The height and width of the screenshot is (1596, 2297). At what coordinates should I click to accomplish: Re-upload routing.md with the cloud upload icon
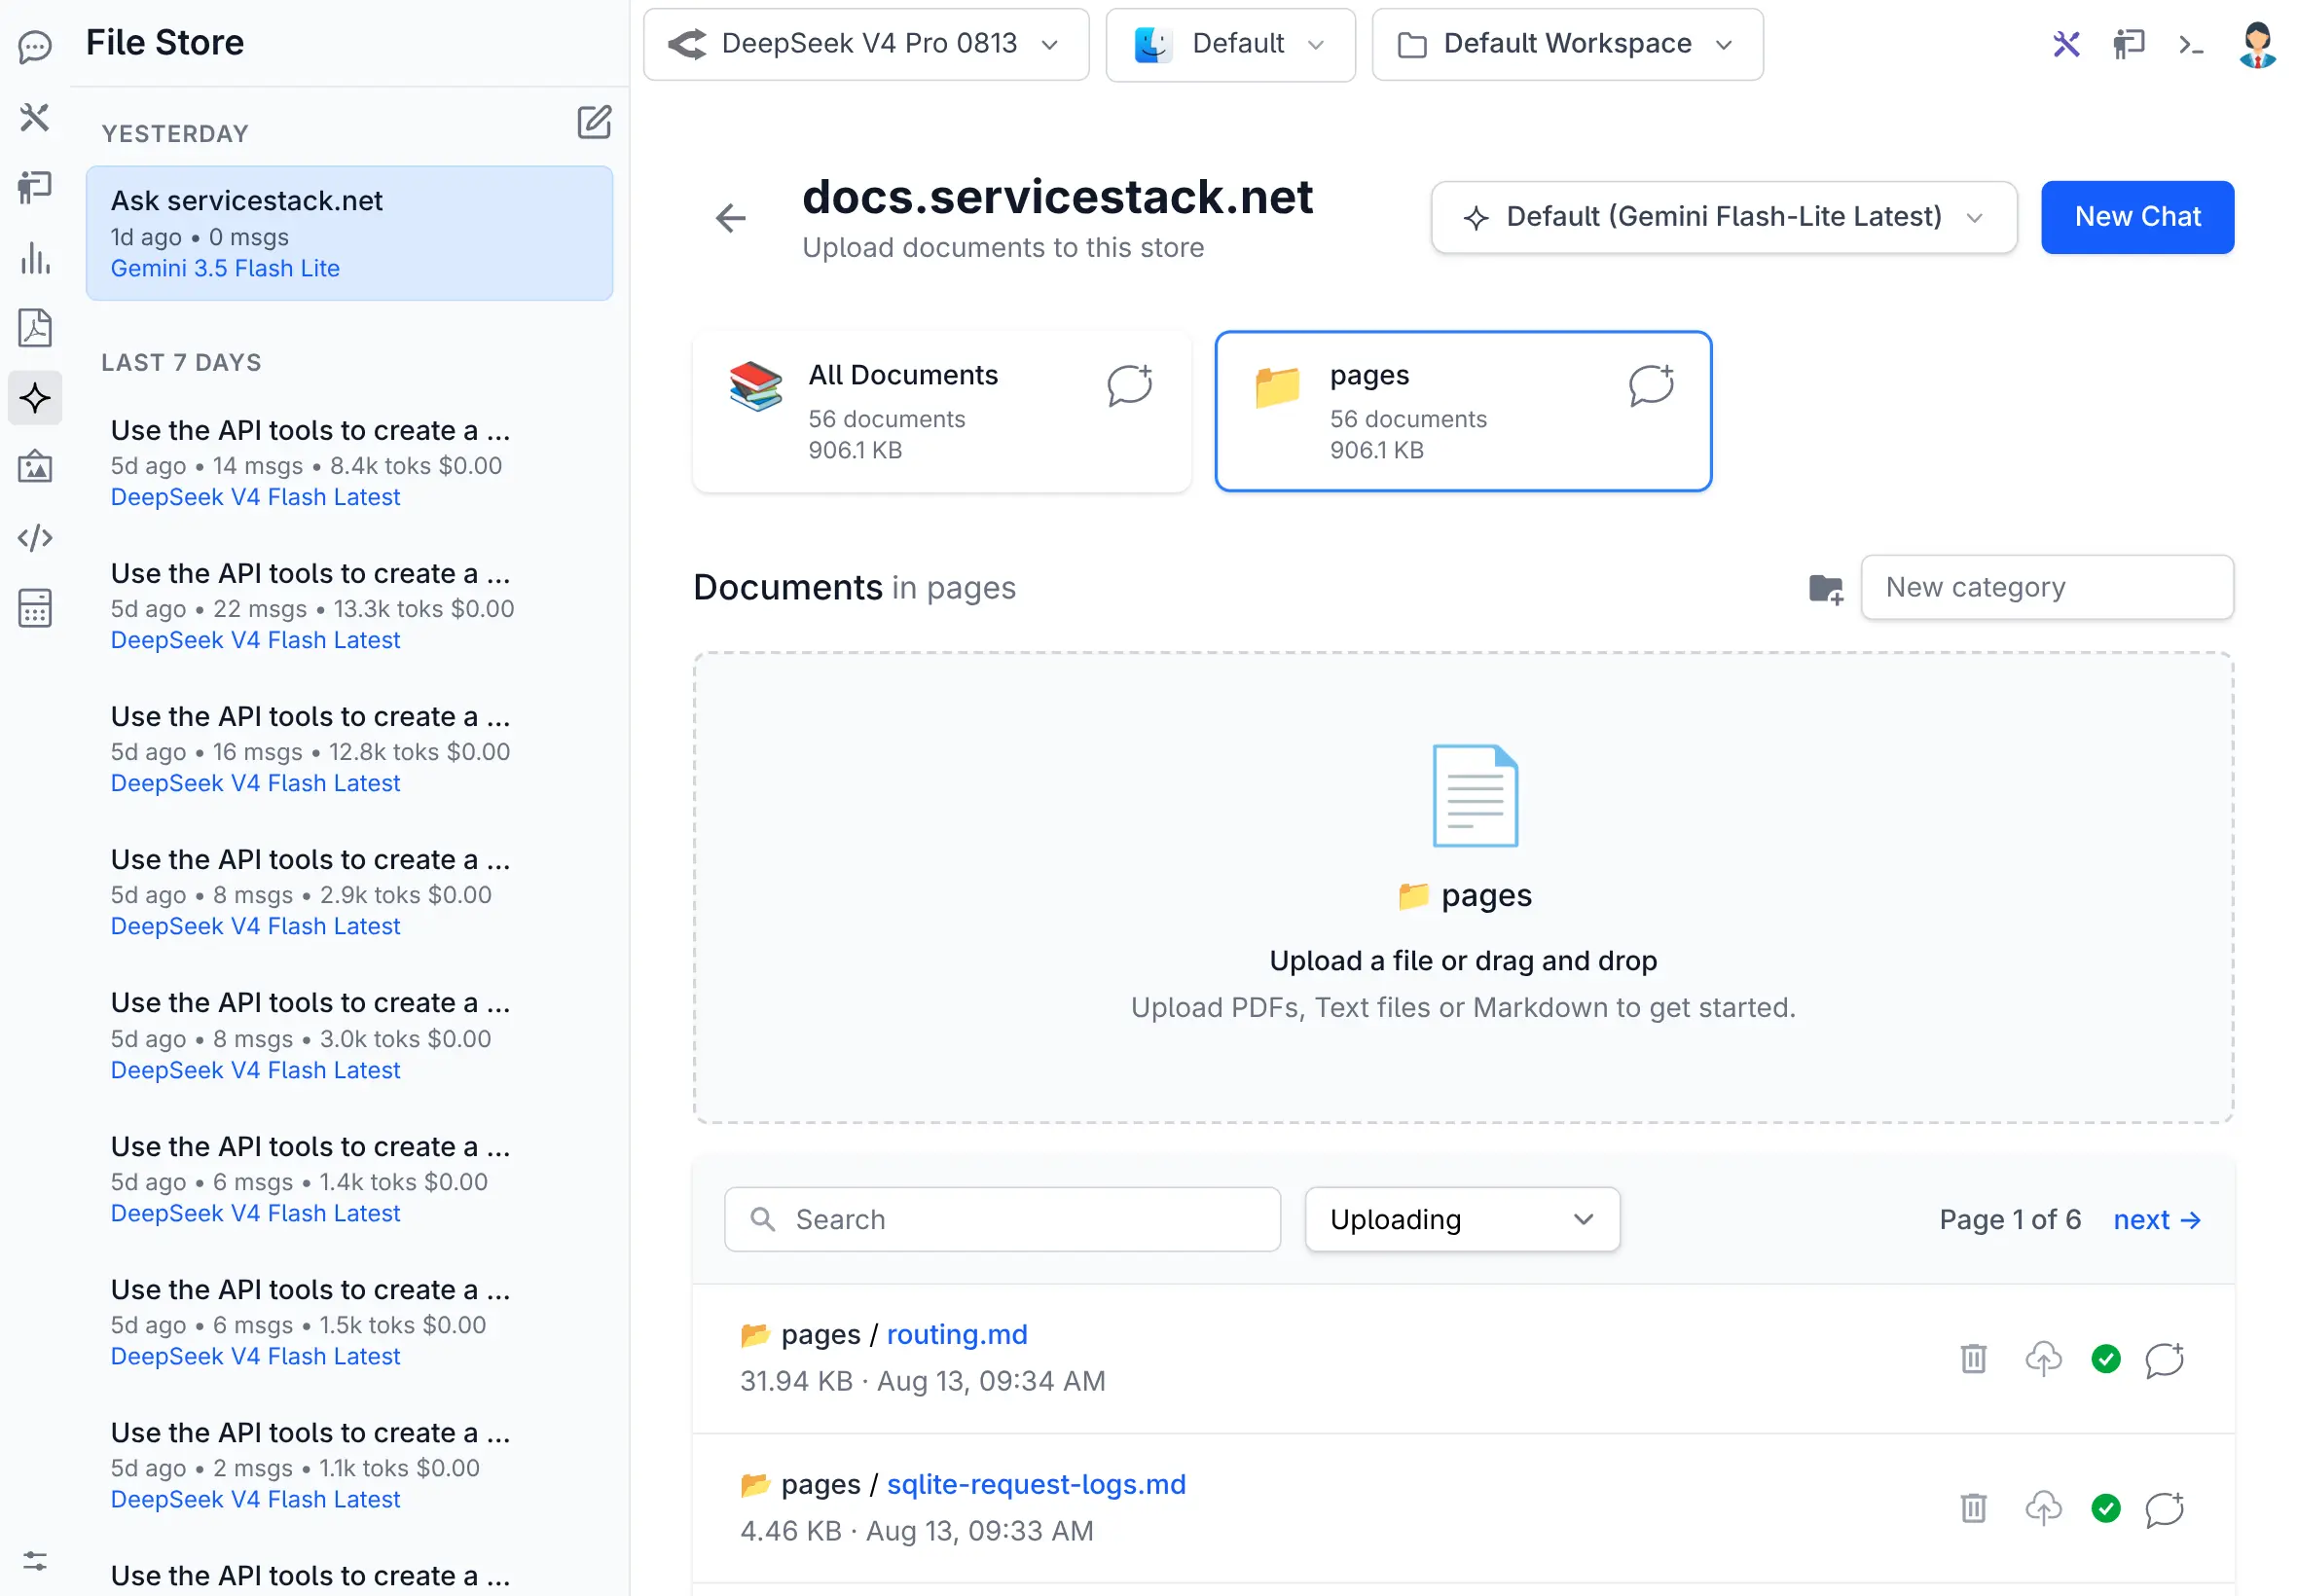coord(2043,1359)
